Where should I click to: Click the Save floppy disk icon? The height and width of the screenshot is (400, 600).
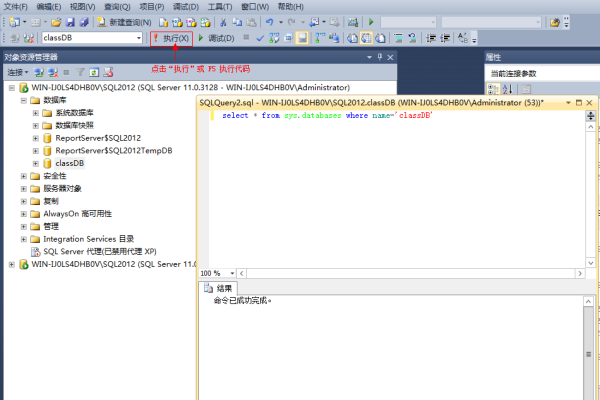pos(70,22)
